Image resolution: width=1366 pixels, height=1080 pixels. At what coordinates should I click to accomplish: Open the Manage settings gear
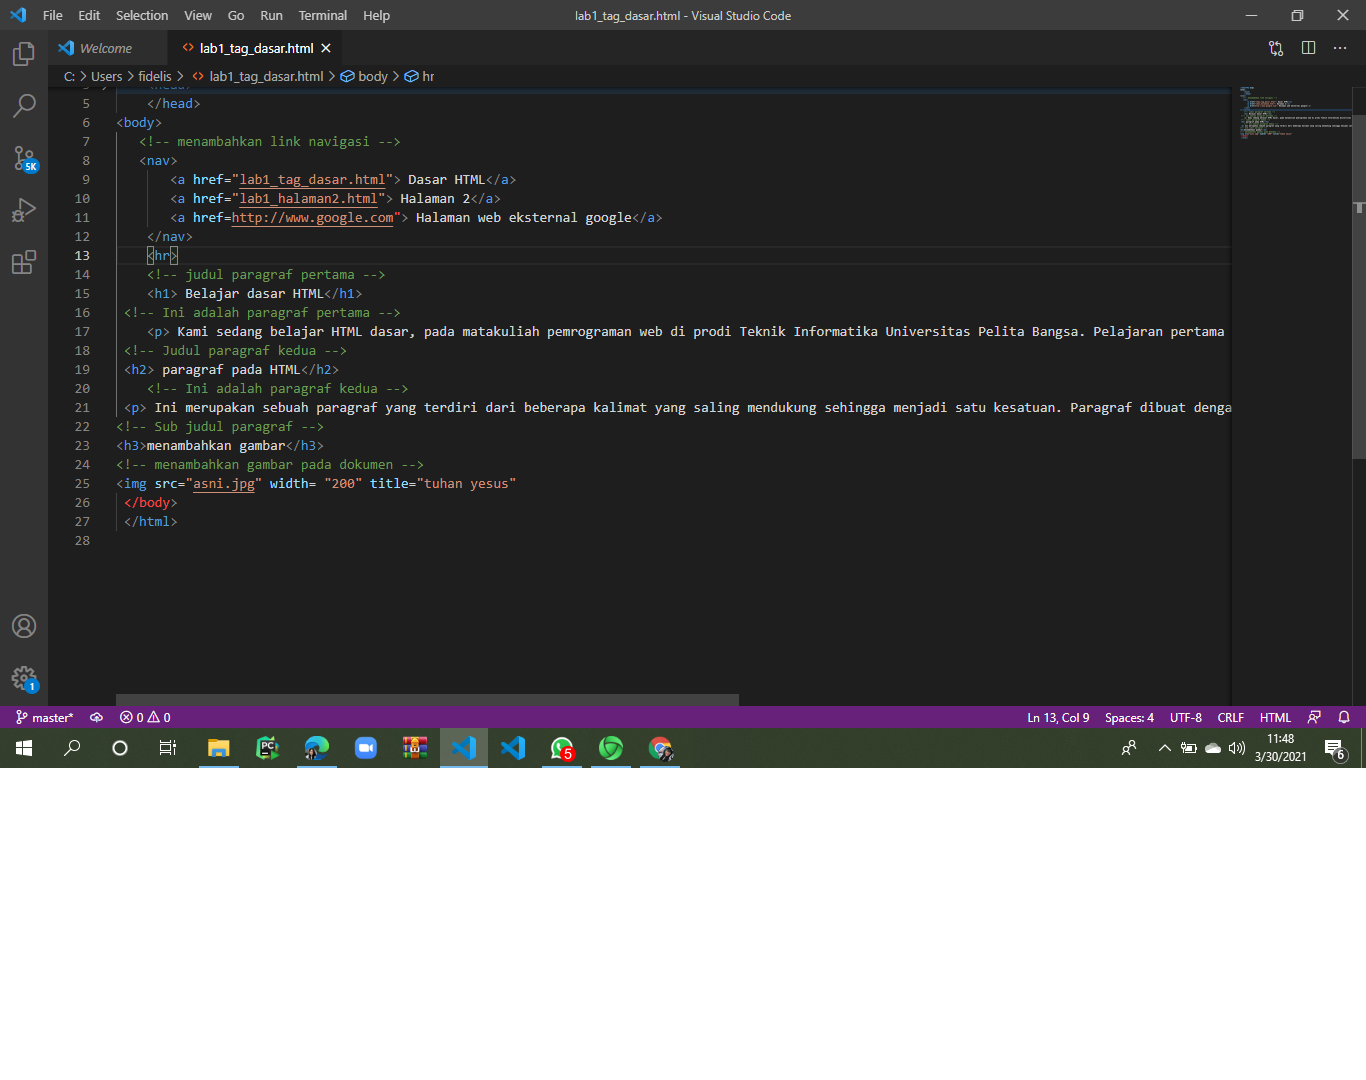click(x=24, y=678)
